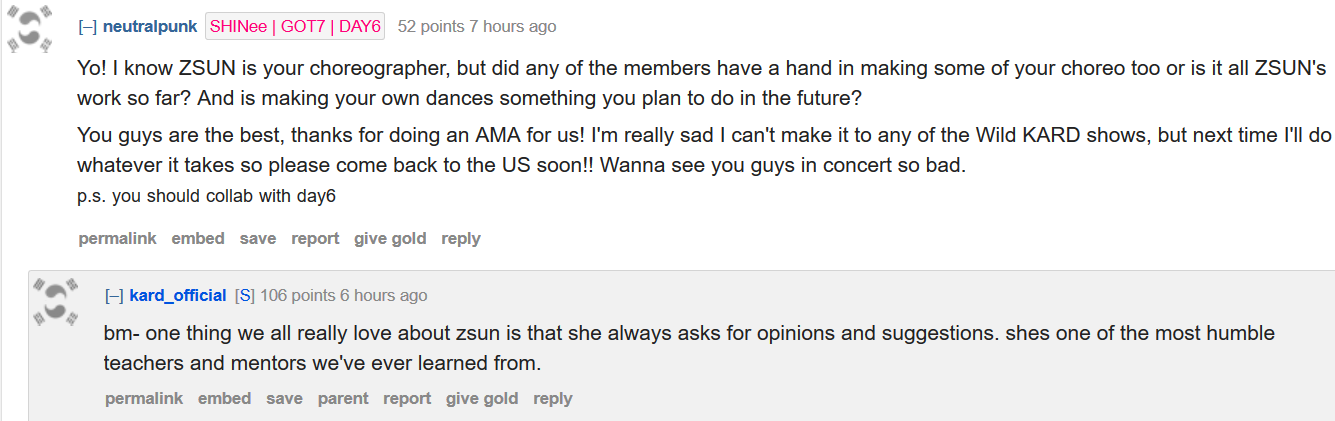Image resolution: width=1335 pixels, height=421 pixels.
Task: Click the SHINee | GOT7 | DAY6 flair
Action: [x=295, y=27]
